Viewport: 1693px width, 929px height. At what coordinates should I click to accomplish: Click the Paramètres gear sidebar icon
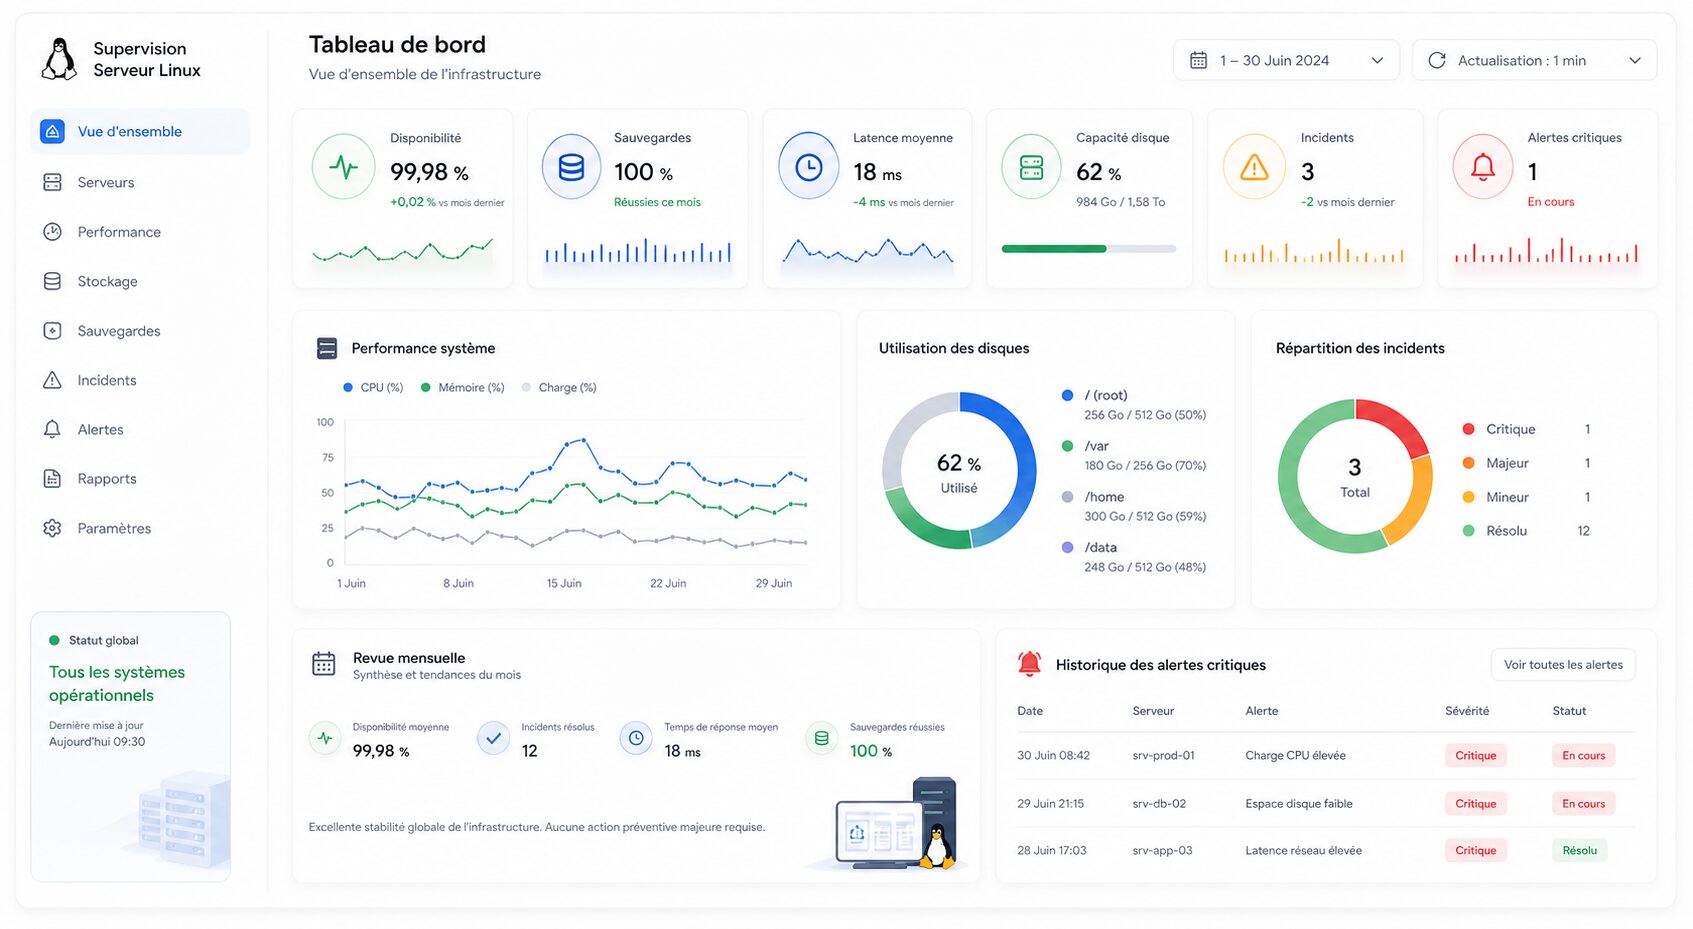coord(52,528)
